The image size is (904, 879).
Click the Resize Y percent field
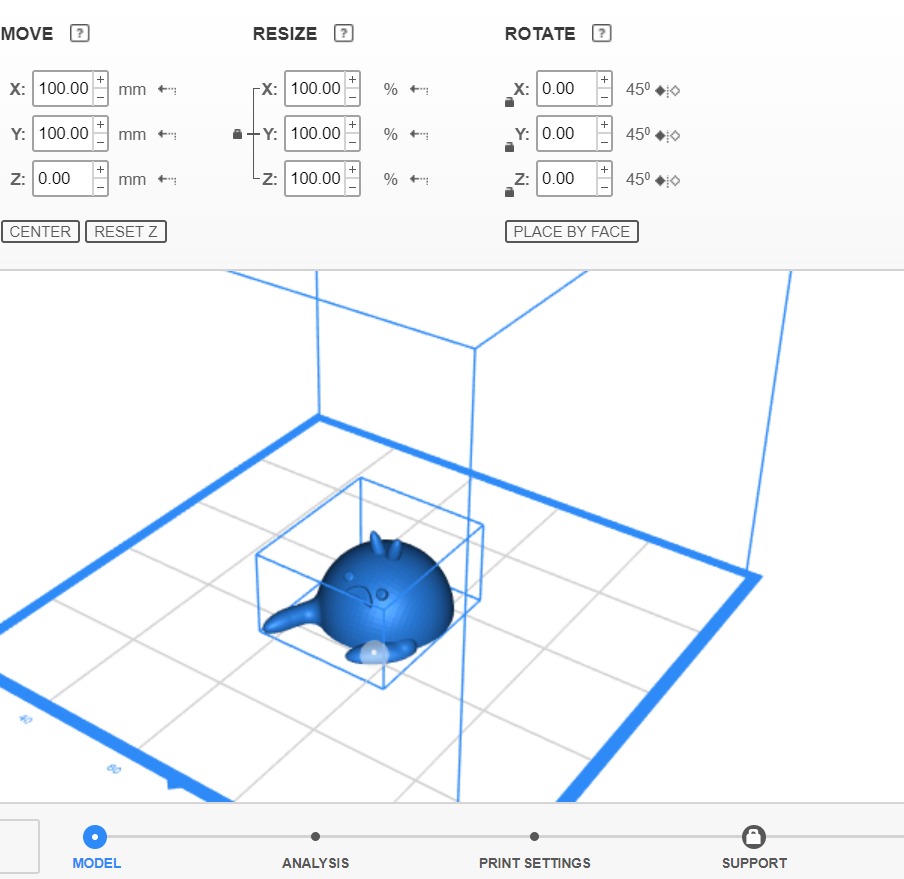(315, 133)
